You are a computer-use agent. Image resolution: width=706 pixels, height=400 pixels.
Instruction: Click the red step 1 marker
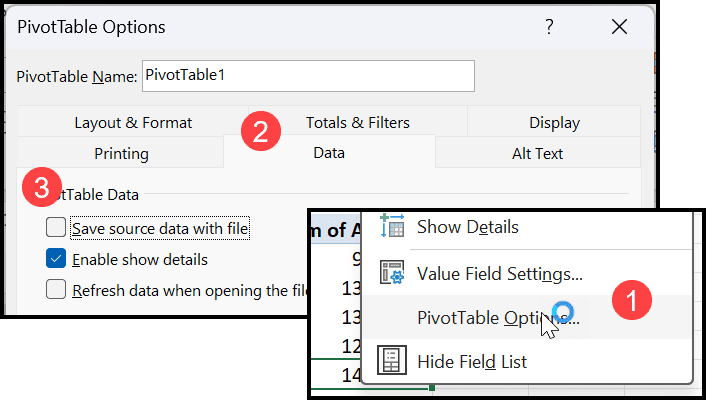(x=632, y=300)
